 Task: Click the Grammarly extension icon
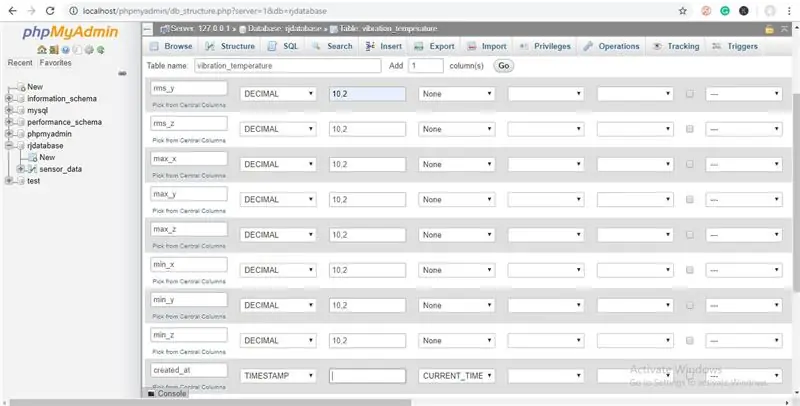pyautogui.click(x=723, y=10)
